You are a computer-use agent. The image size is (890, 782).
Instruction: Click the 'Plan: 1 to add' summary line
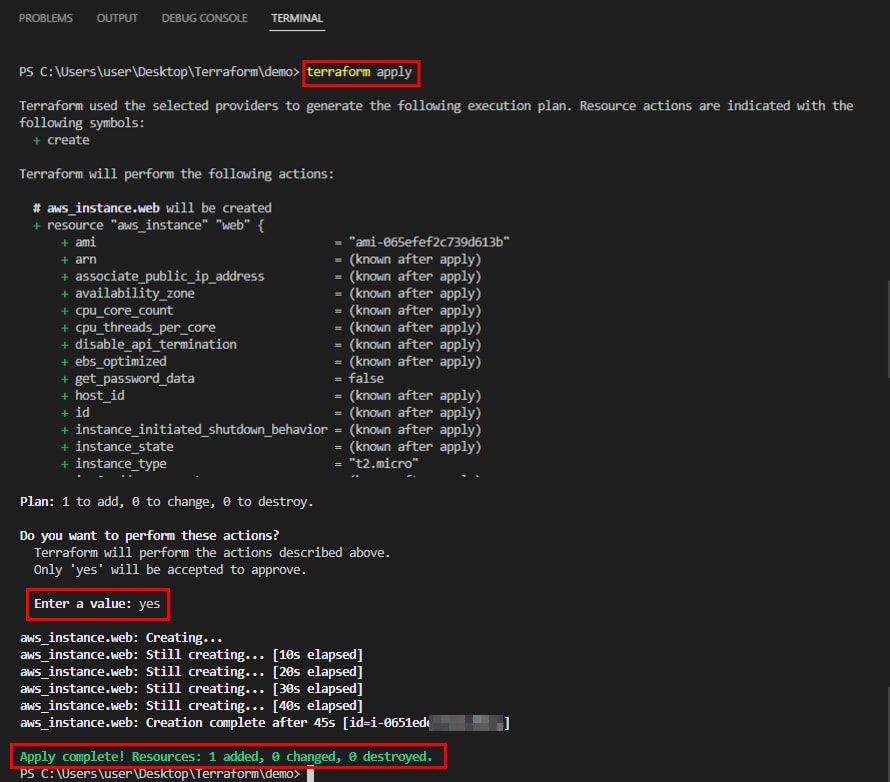coord(166,501)
